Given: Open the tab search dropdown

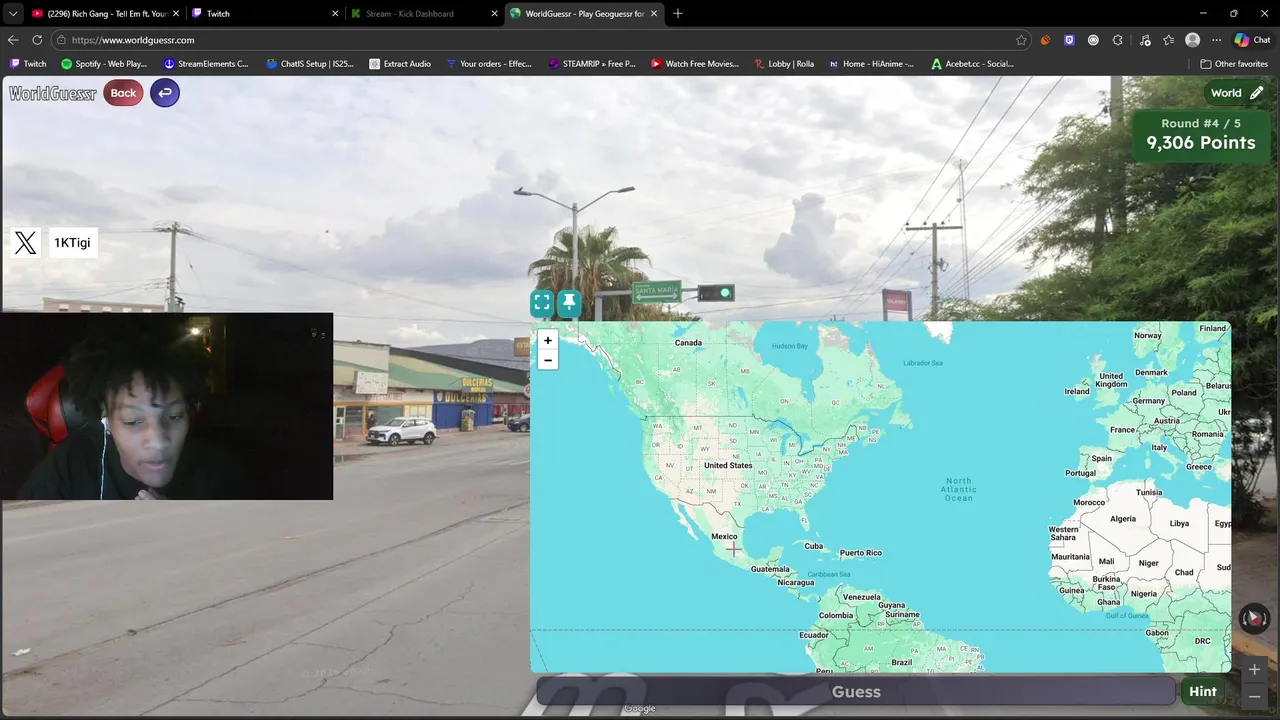Looking at the screenshot, I should tap(12, 14).
